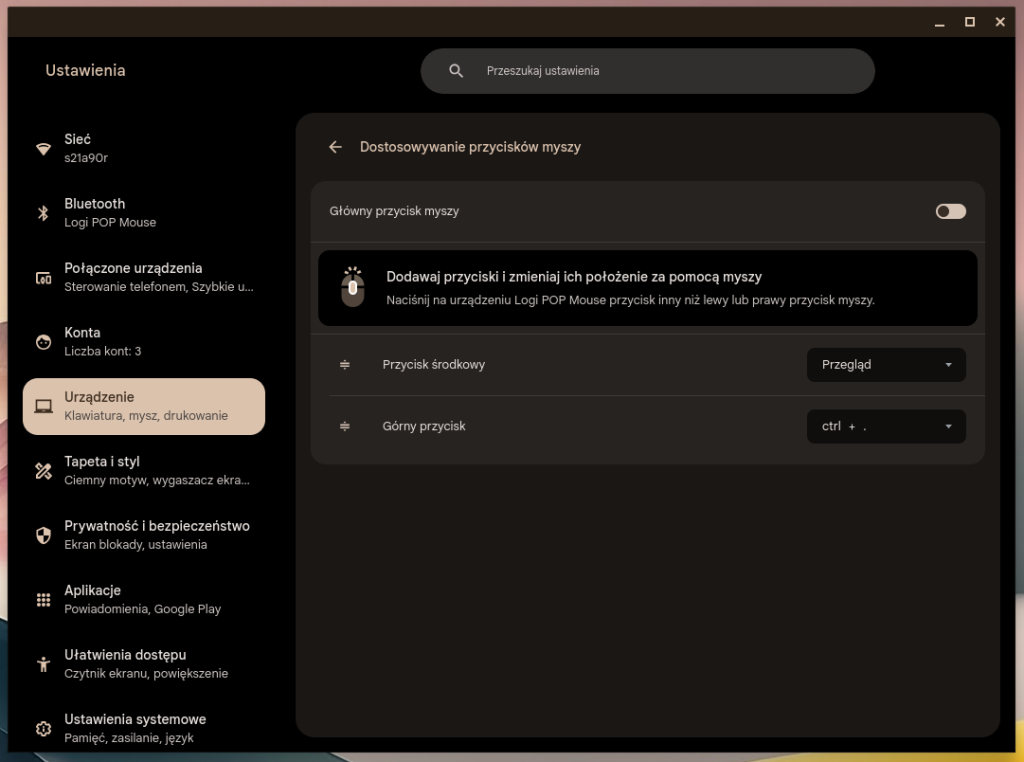Open the ctrl + . dropdown for top button

point(886,426)
